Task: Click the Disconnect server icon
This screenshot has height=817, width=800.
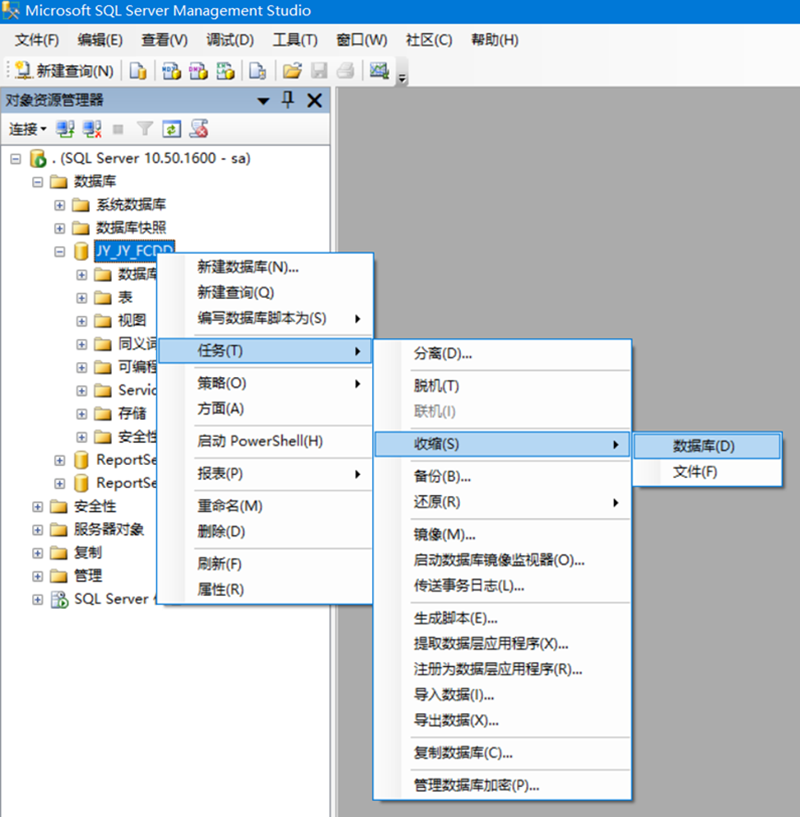Action: [x=92, y=129]
